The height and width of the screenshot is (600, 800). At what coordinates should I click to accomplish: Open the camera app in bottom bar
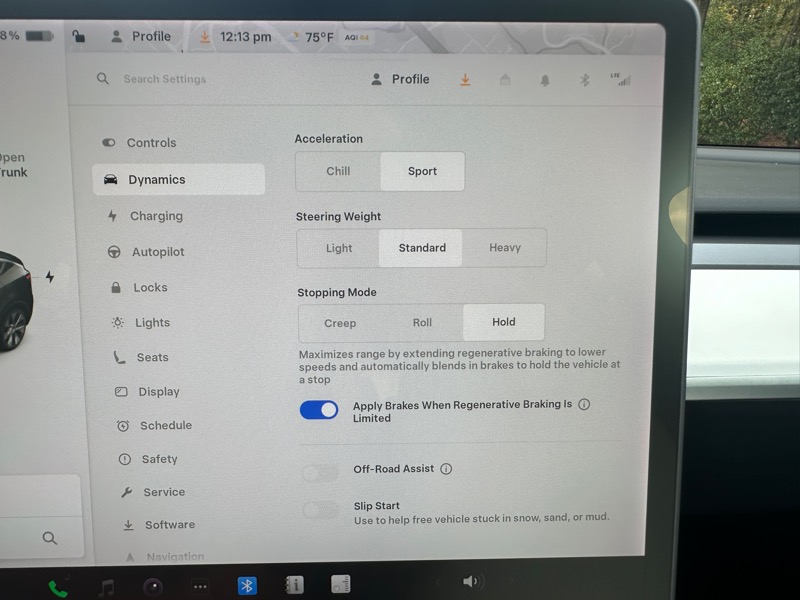153,587
